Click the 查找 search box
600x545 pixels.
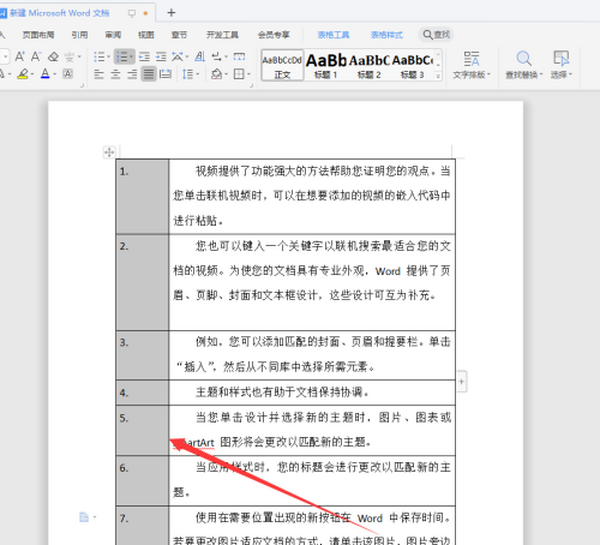pos(436,35)
